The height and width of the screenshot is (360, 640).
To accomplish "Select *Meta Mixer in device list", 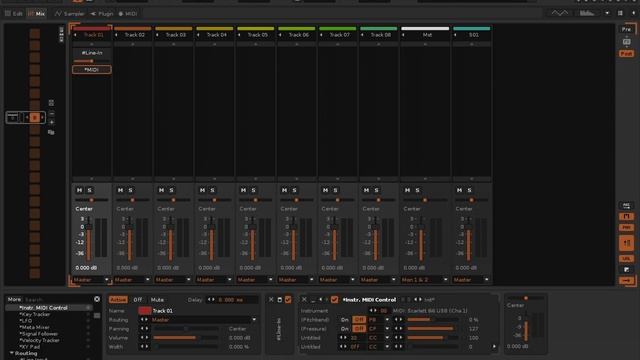I will point(35,327).
